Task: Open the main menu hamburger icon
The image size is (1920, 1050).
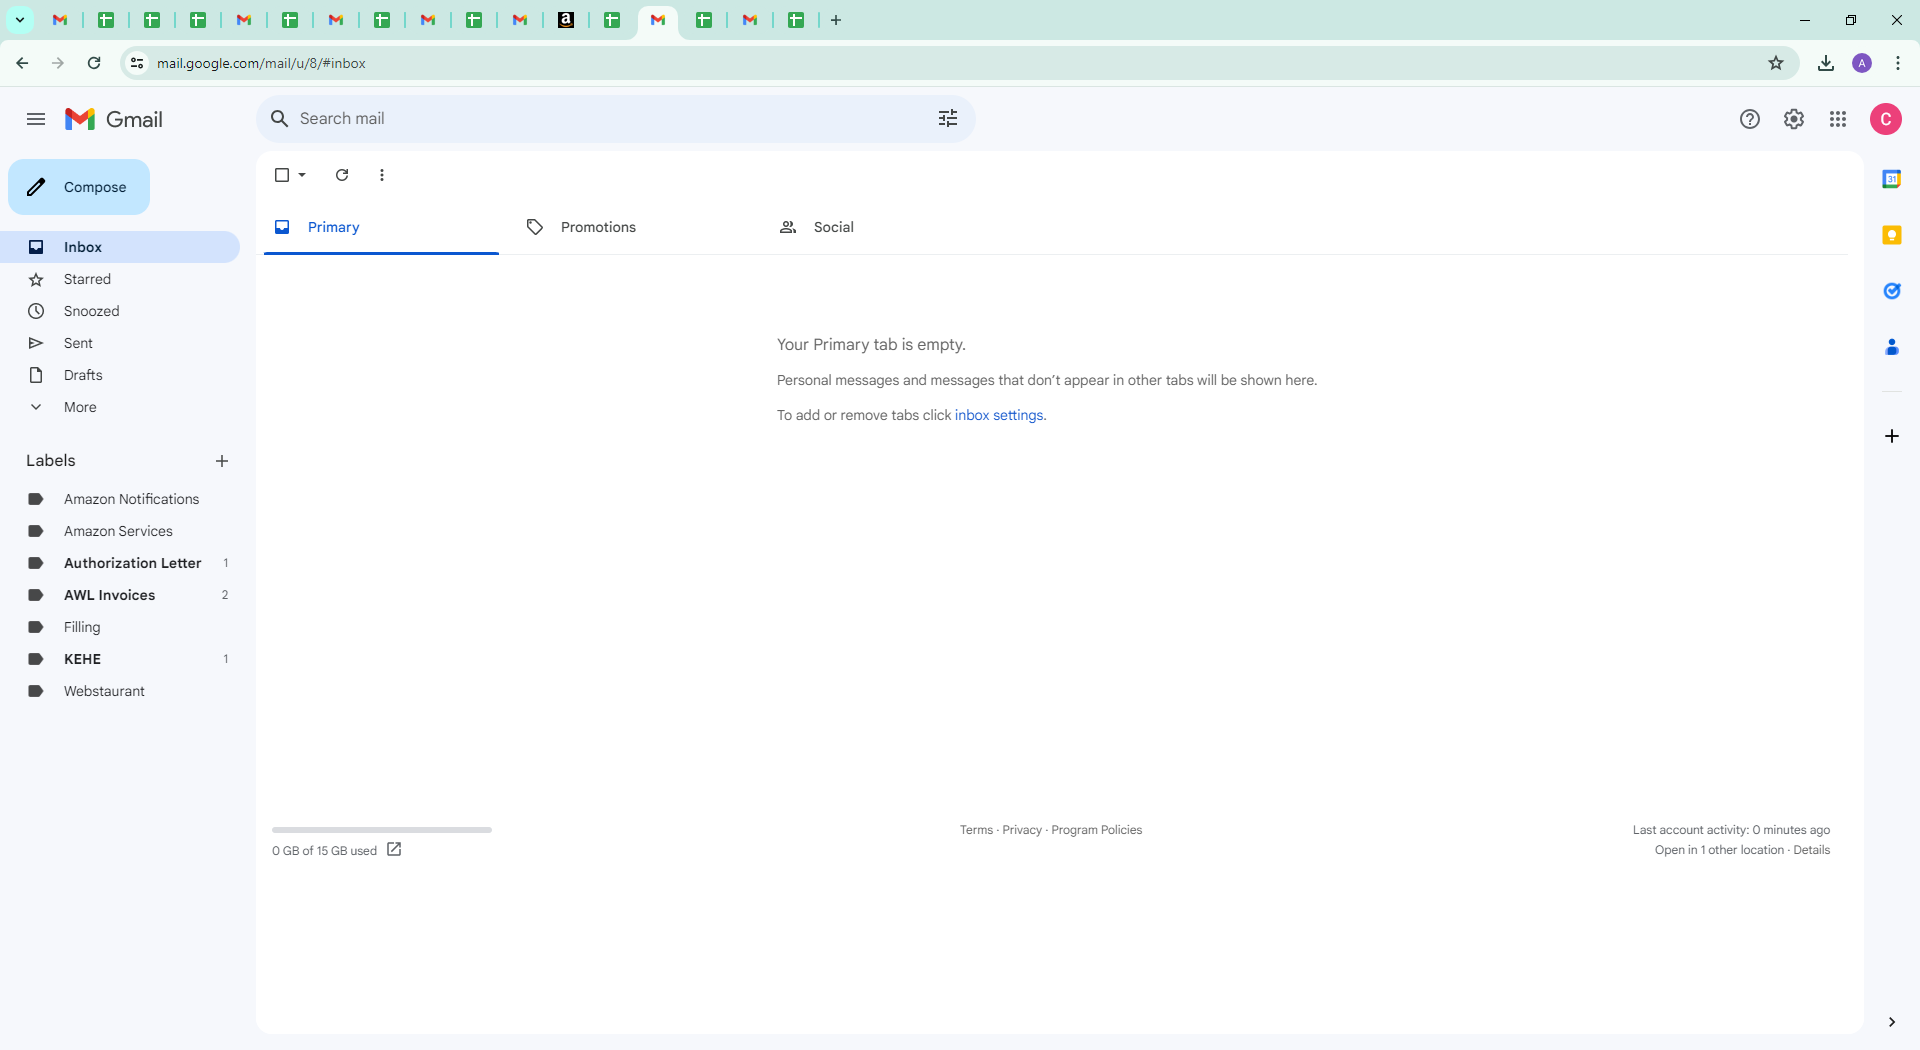Action: click(x=36, y=119)
